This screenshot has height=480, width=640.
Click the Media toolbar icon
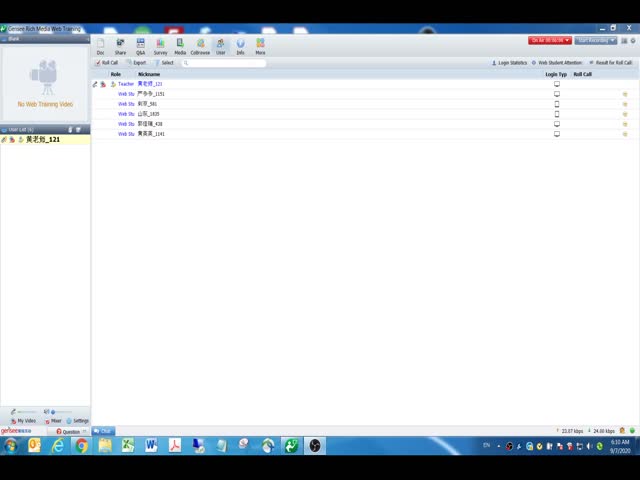click(180, 46)
